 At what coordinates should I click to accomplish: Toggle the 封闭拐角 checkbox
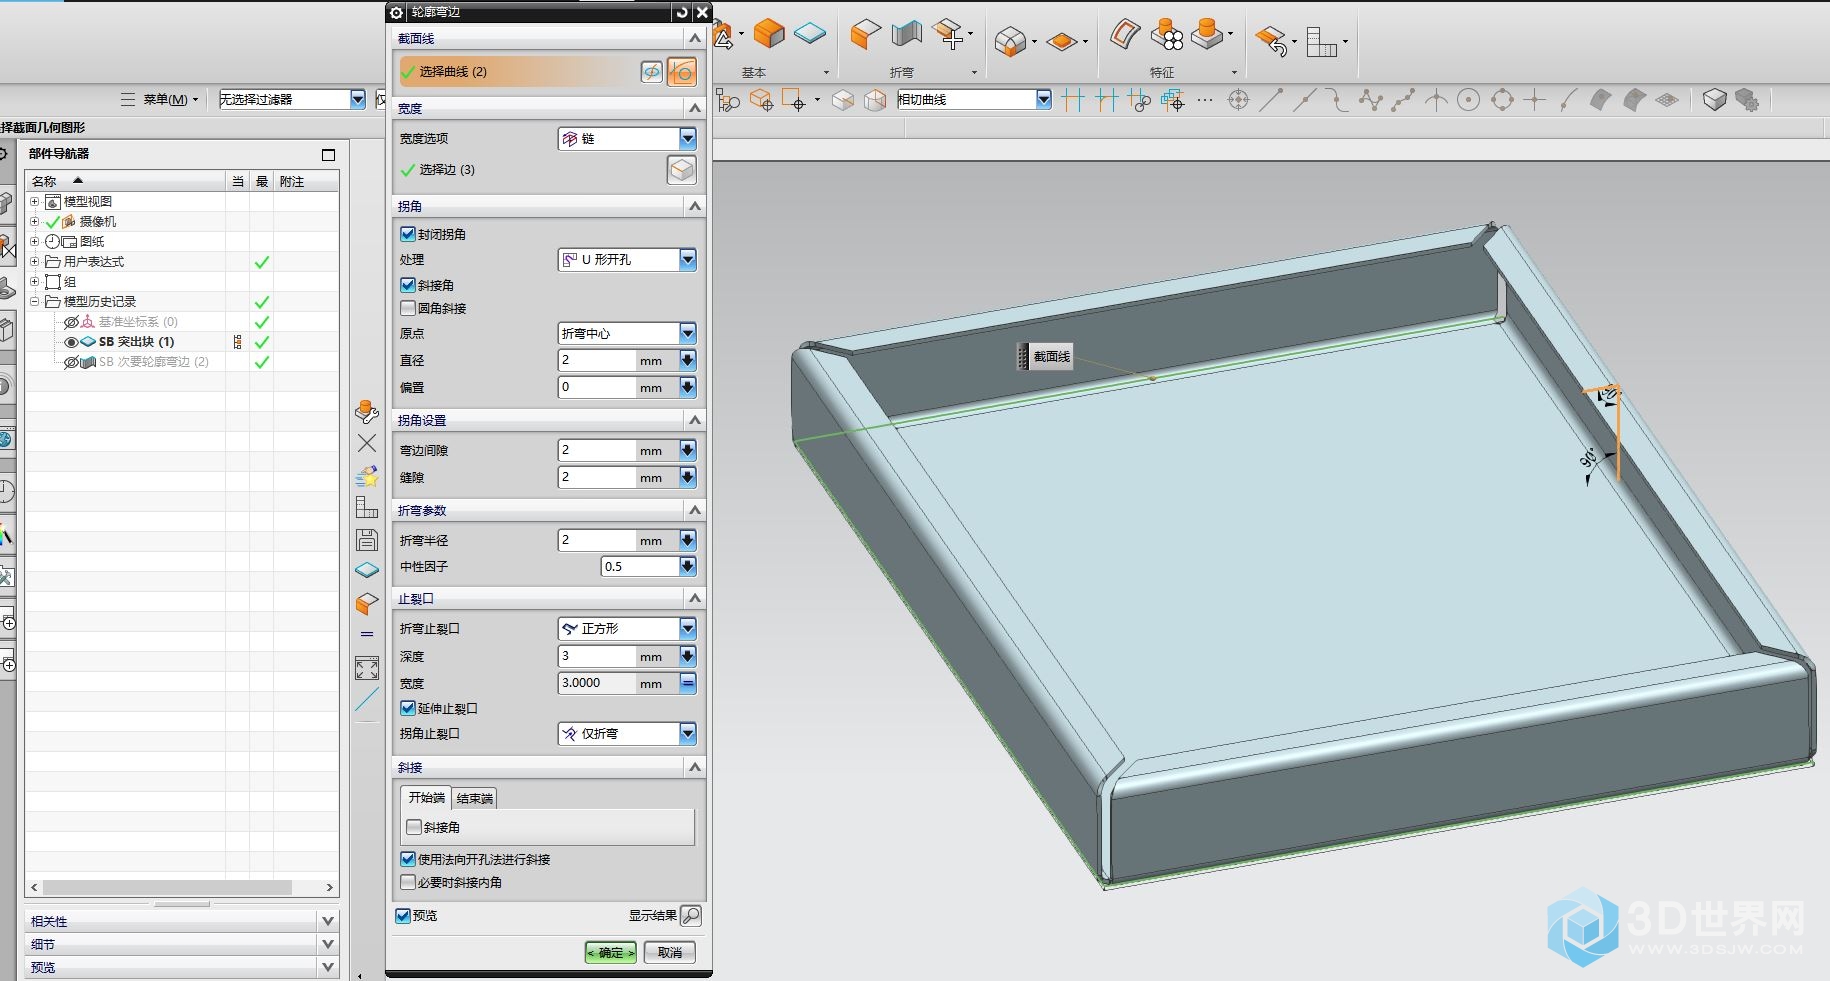click(408, 234)
